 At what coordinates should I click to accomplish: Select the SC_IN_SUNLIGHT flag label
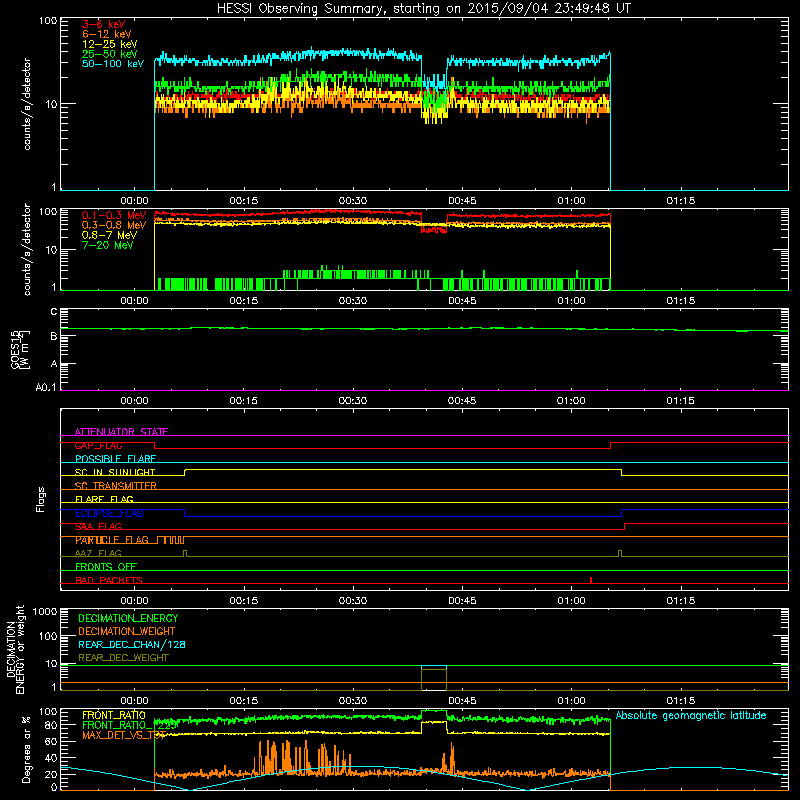coord(115,472)
